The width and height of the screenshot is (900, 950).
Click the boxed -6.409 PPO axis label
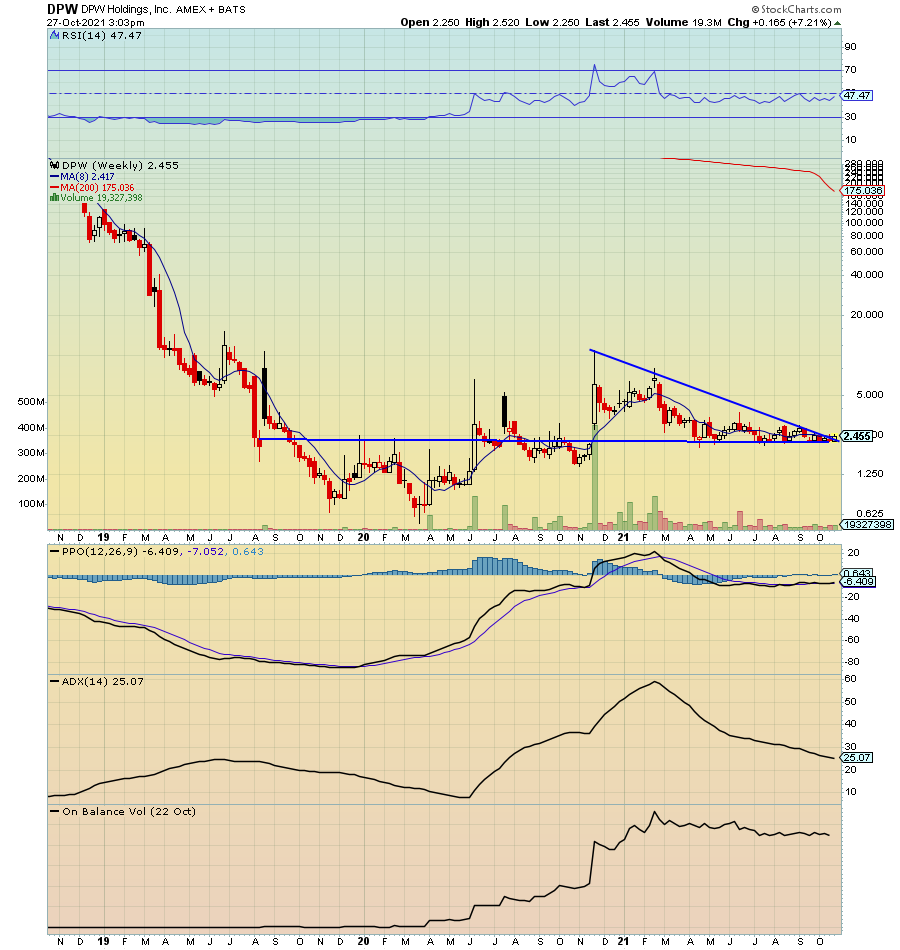858,582
